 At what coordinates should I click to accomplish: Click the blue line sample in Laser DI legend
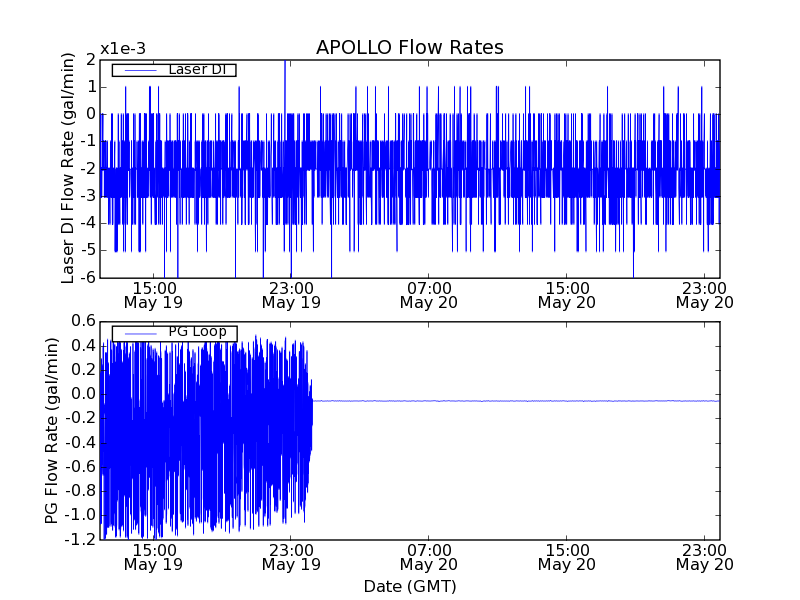138,70
